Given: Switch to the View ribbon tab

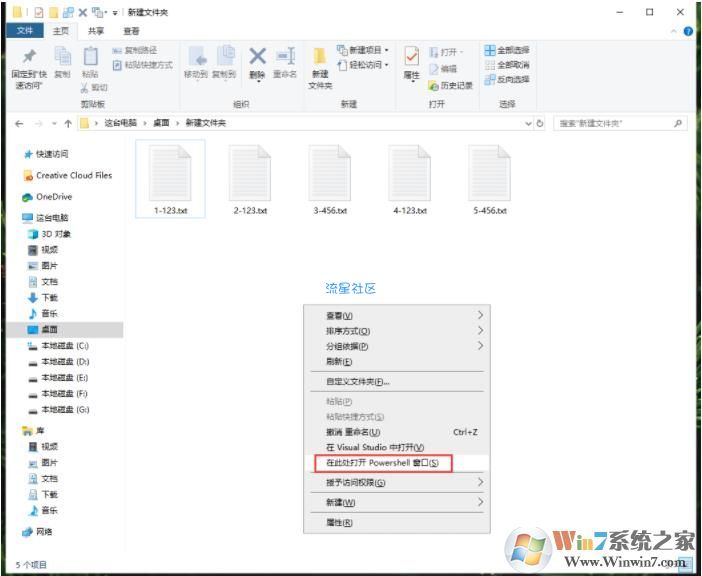Looking at the screenshot, I should coord(131,31).
